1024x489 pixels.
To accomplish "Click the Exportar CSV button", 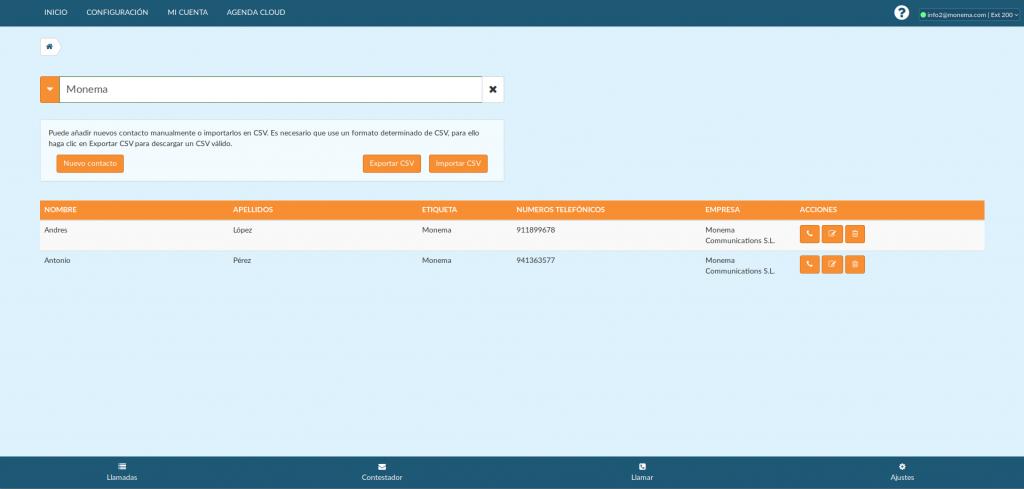I will tap(392, 164).
